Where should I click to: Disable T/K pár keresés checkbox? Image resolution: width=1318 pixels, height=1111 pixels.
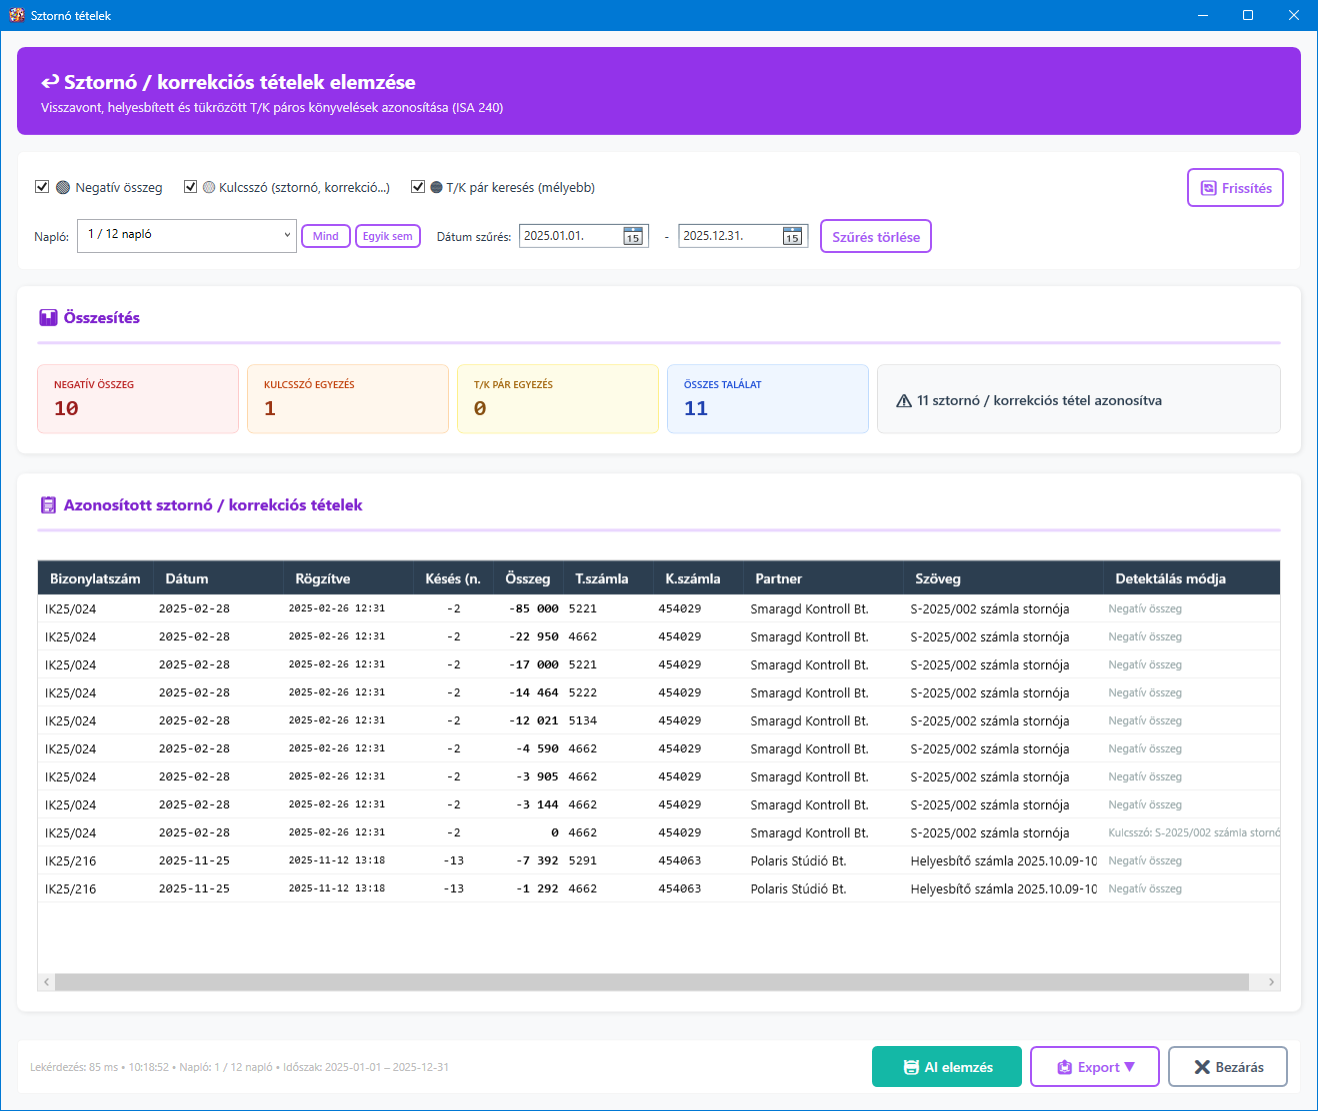pos(418,187)
